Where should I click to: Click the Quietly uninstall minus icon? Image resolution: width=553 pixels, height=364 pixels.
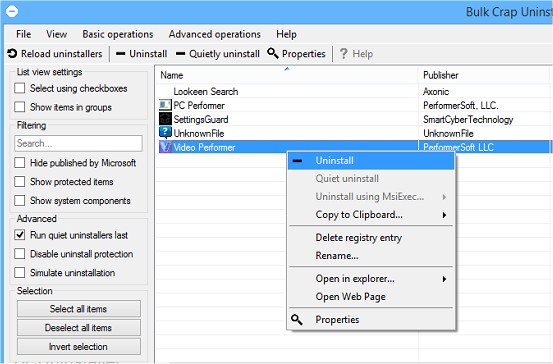(x=180, y=54)
